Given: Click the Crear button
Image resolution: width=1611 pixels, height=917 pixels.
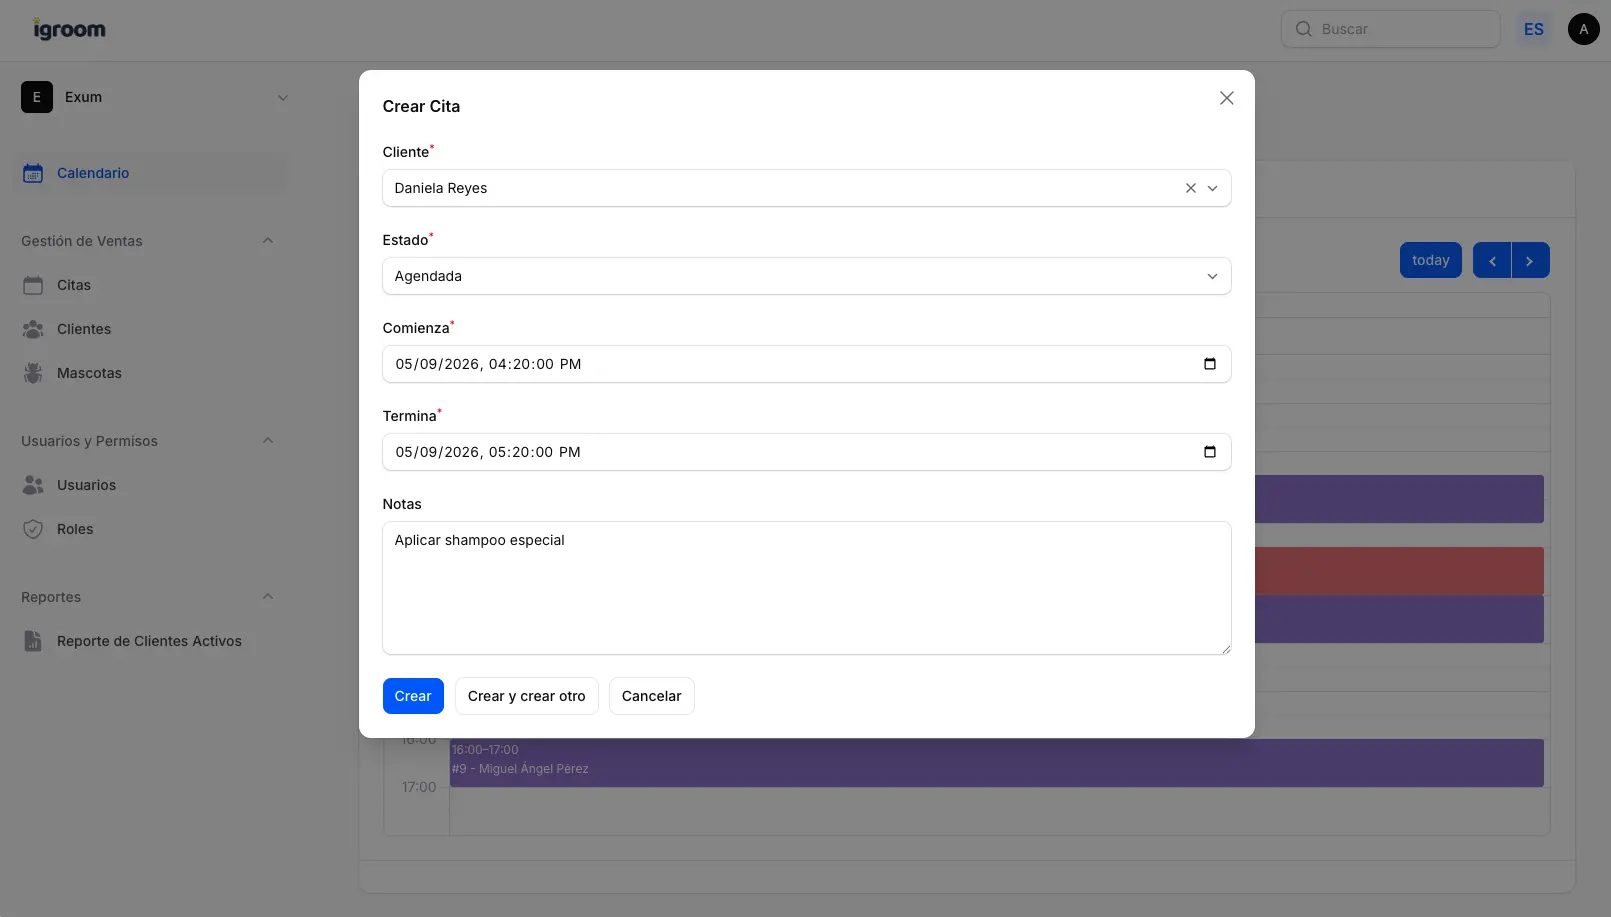Looking at the screenshot, I should pyautogui.click(x=413, y=696).
